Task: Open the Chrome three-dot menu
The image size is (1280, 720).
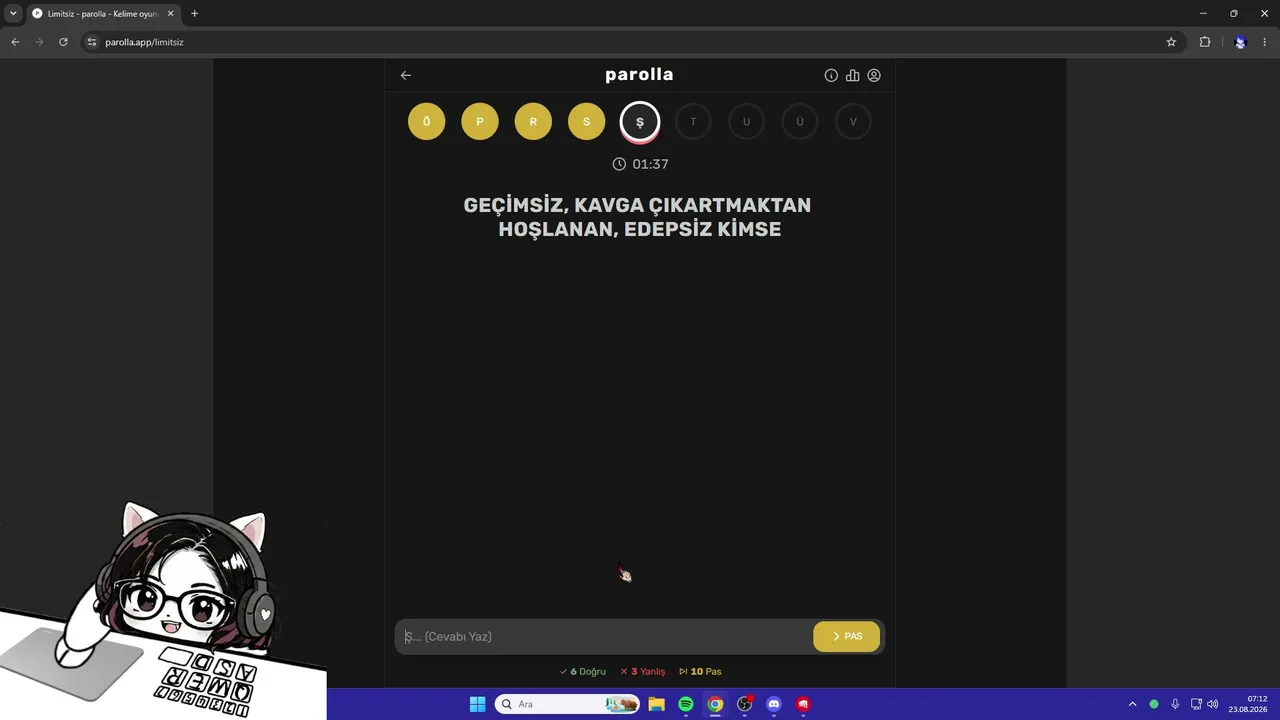Action: pos(1265,42)
